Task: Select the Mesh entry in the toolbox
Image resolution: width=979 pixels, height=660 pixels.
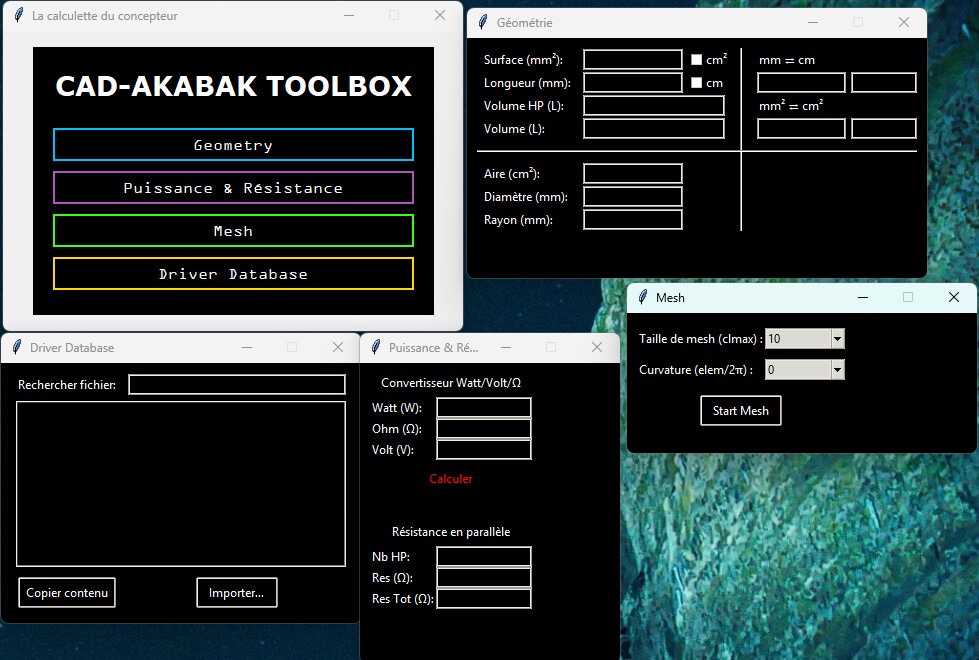Action: click(x=233, y=231)
